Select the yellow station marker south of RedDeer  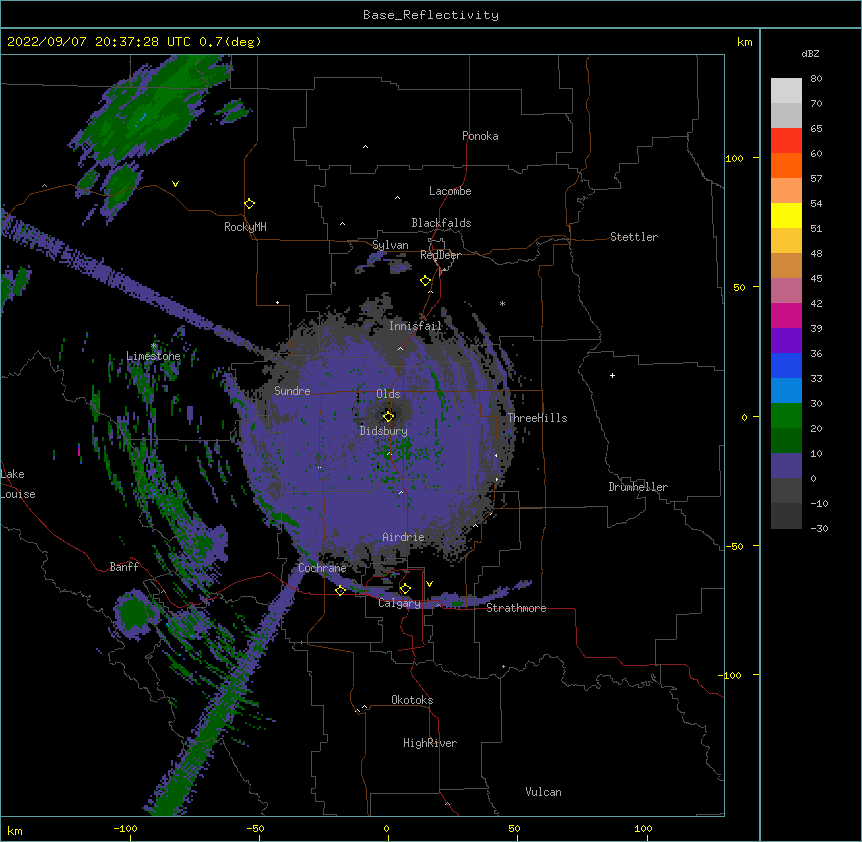(x=425, y=281)
